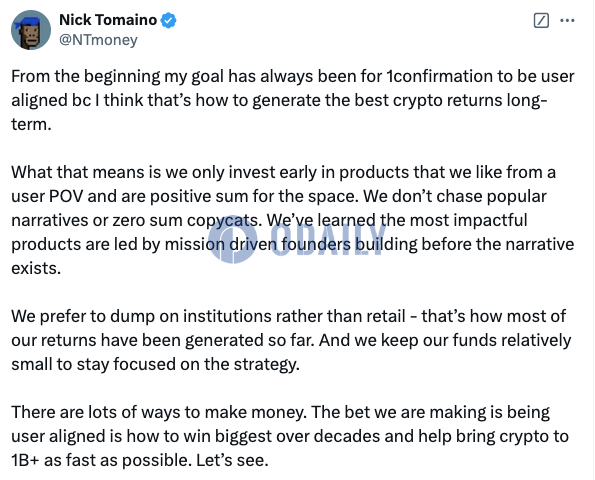Click the paragraph starting 'What that means'

pyautogui.click(x=292, y=220)
